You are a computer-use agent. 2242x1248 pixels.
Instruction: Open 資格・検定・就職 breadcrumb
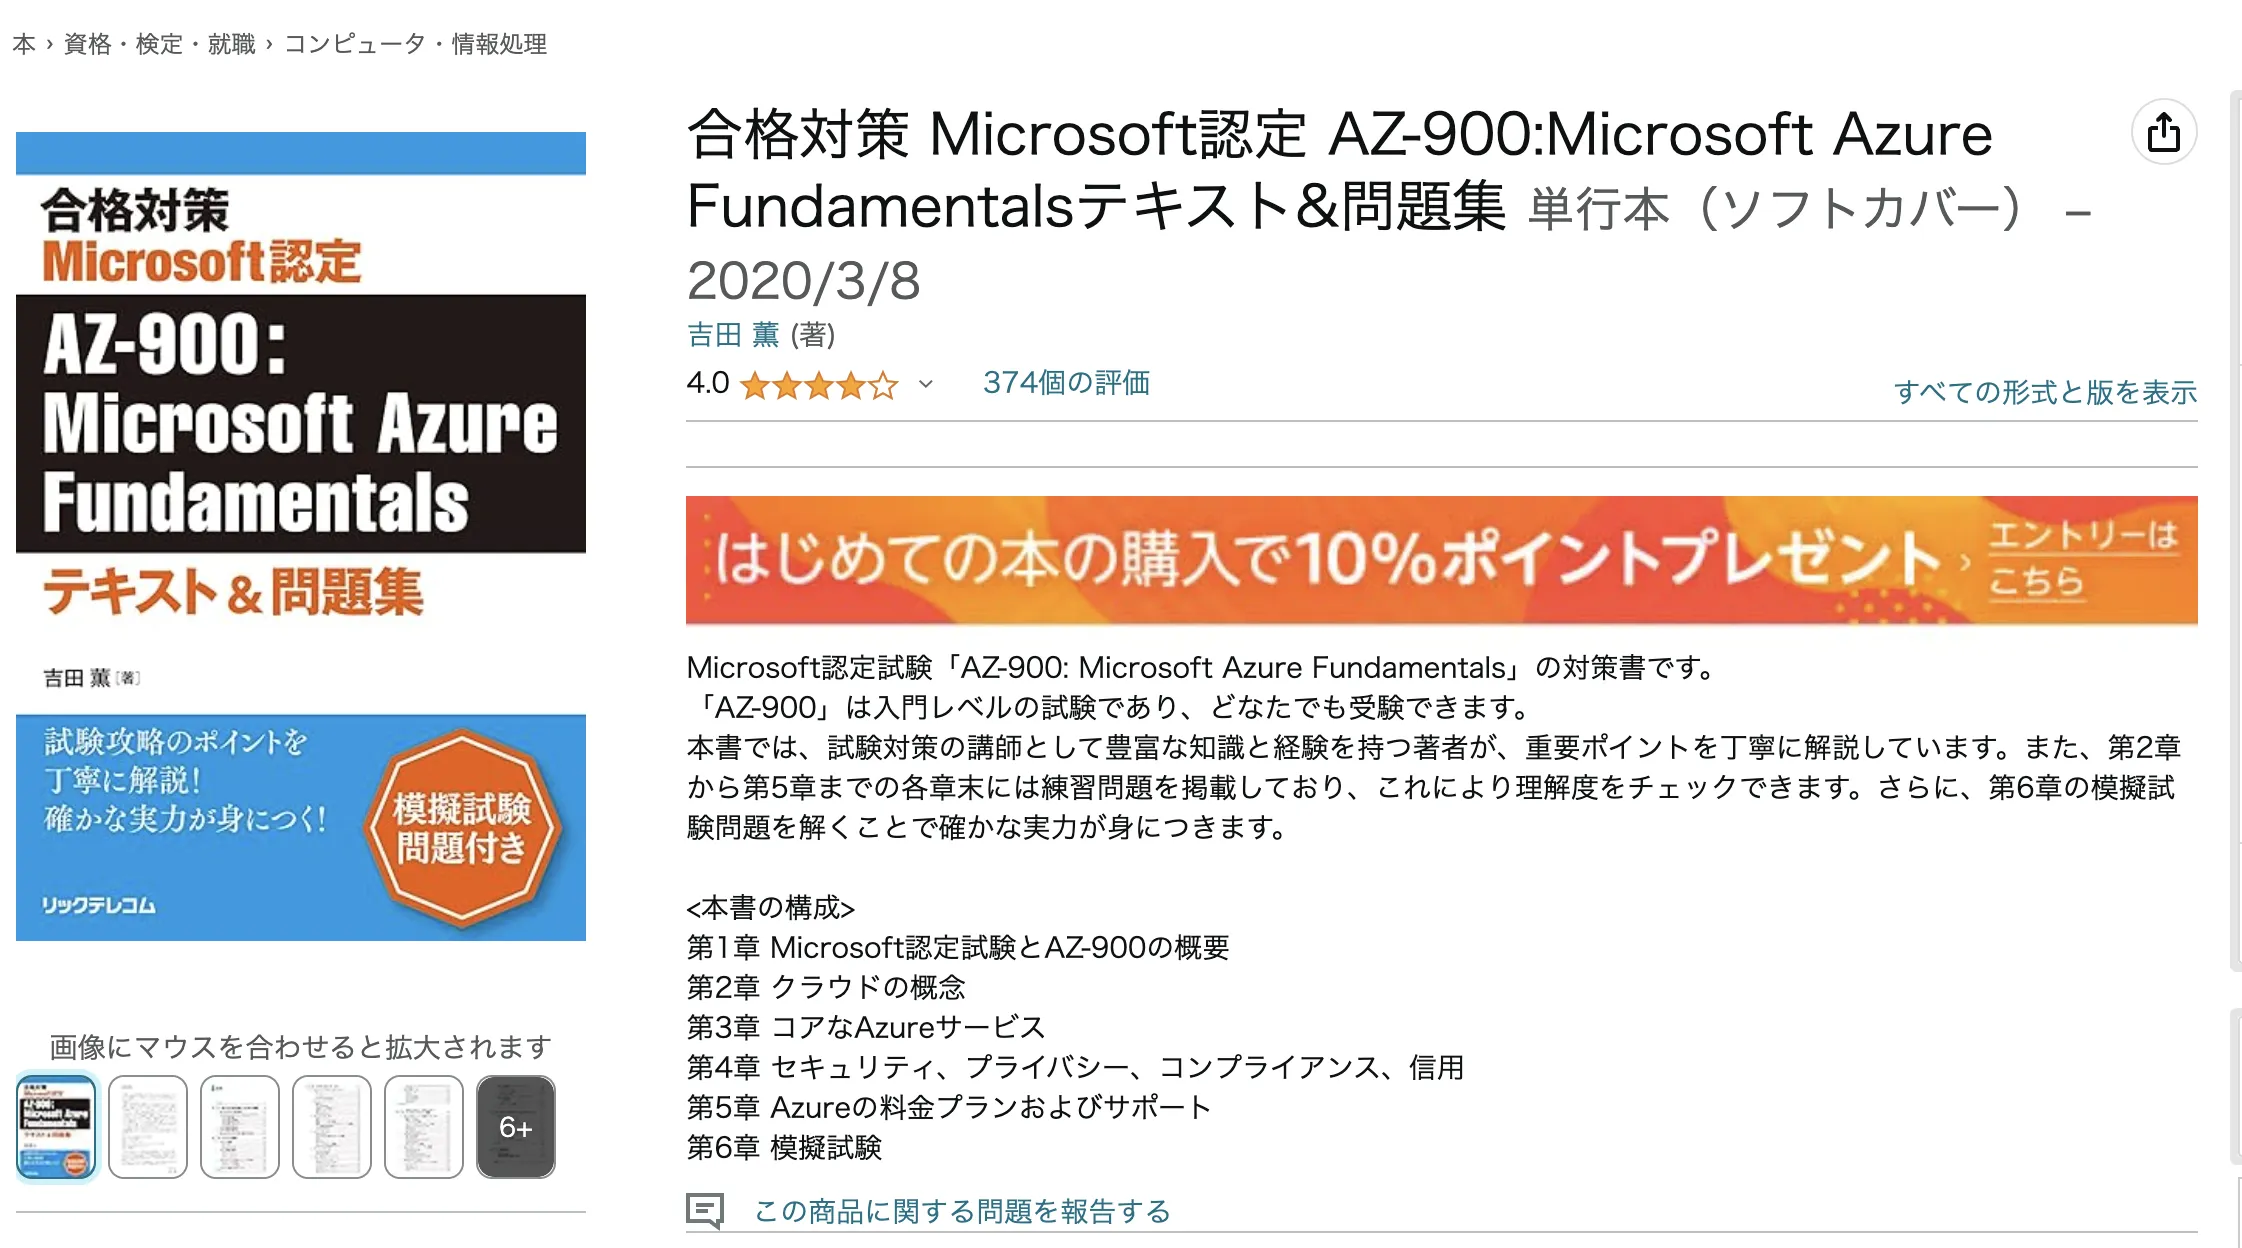(x=160, y=44)
